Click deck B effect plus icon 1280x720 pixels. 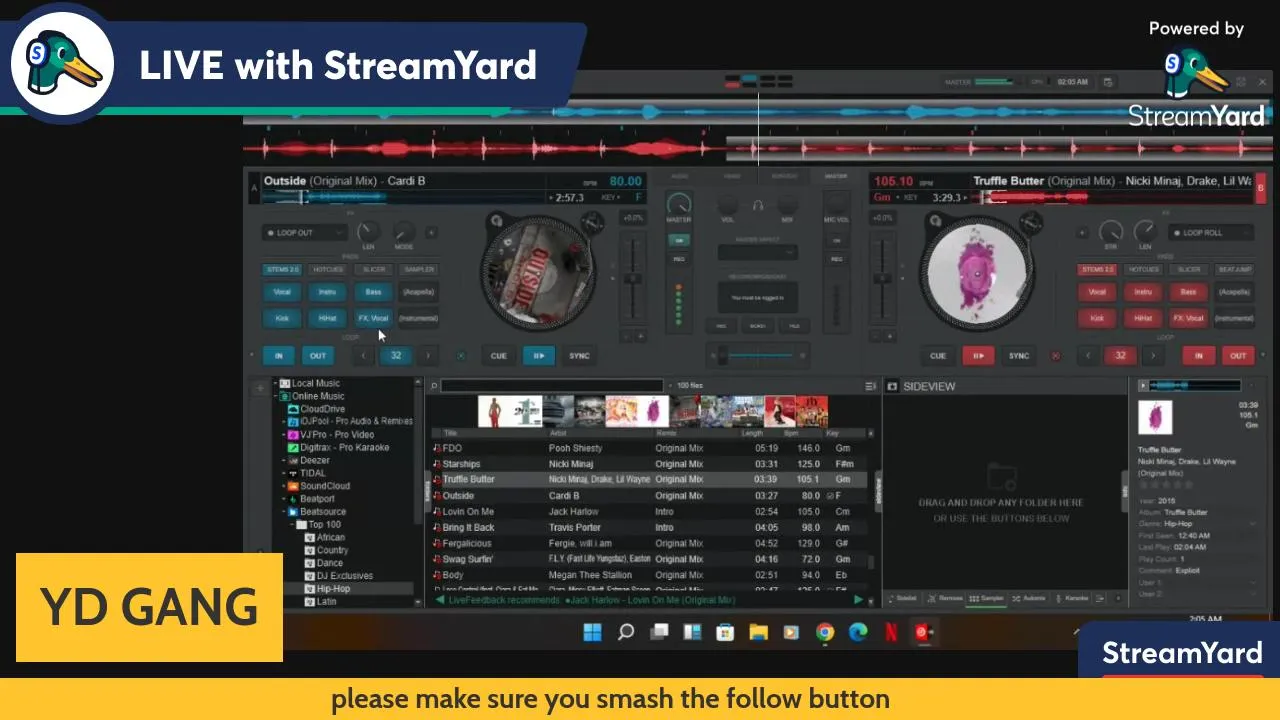click(1082, 233)
